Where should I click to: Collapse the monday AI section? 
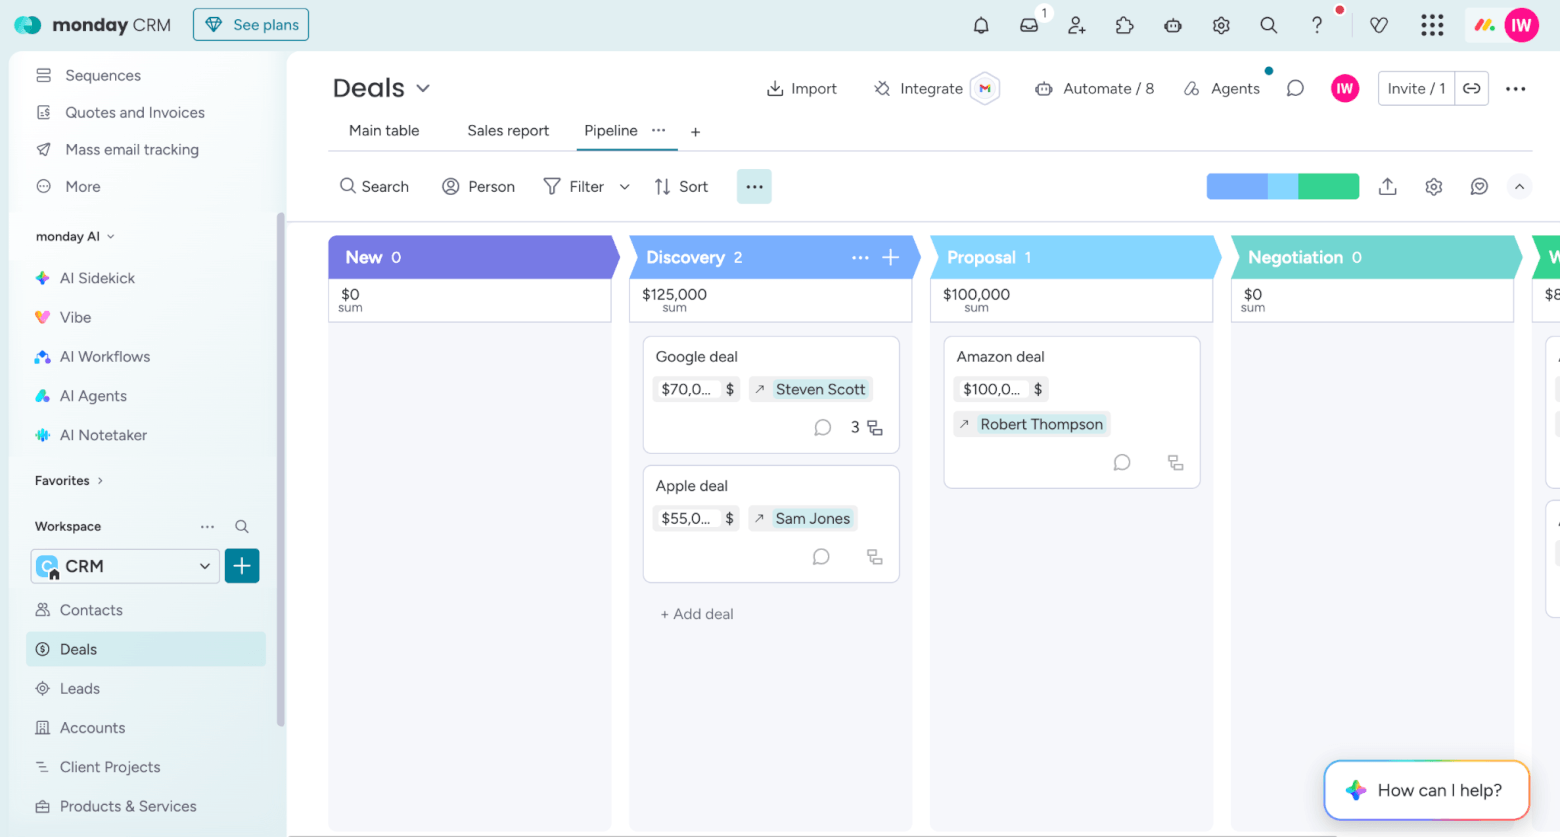click(110, 236)
